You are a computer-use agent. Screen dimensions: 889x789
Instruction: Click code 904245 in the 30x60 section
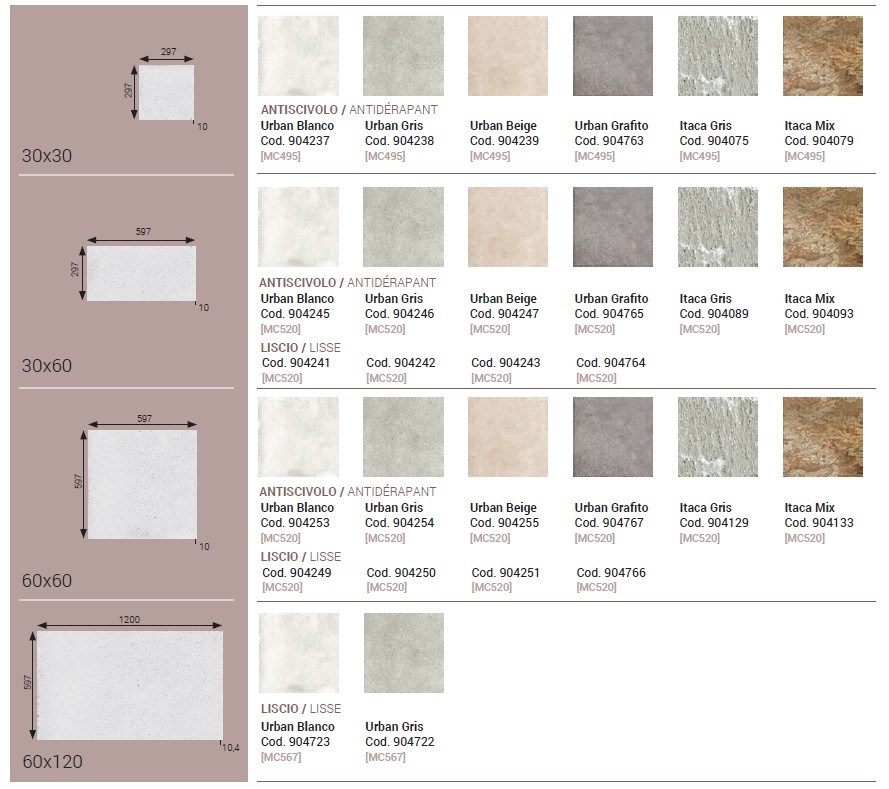click(x=295, y=313)
